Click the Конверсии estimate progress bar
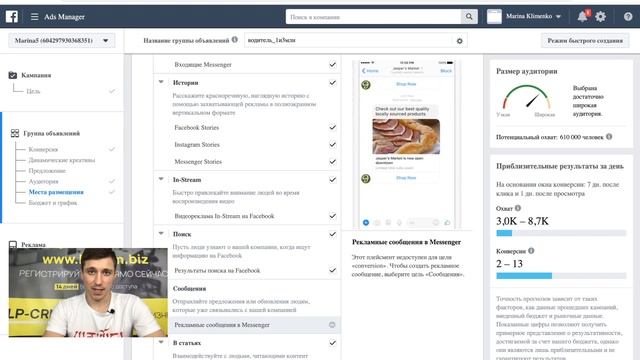 [561, 276]
